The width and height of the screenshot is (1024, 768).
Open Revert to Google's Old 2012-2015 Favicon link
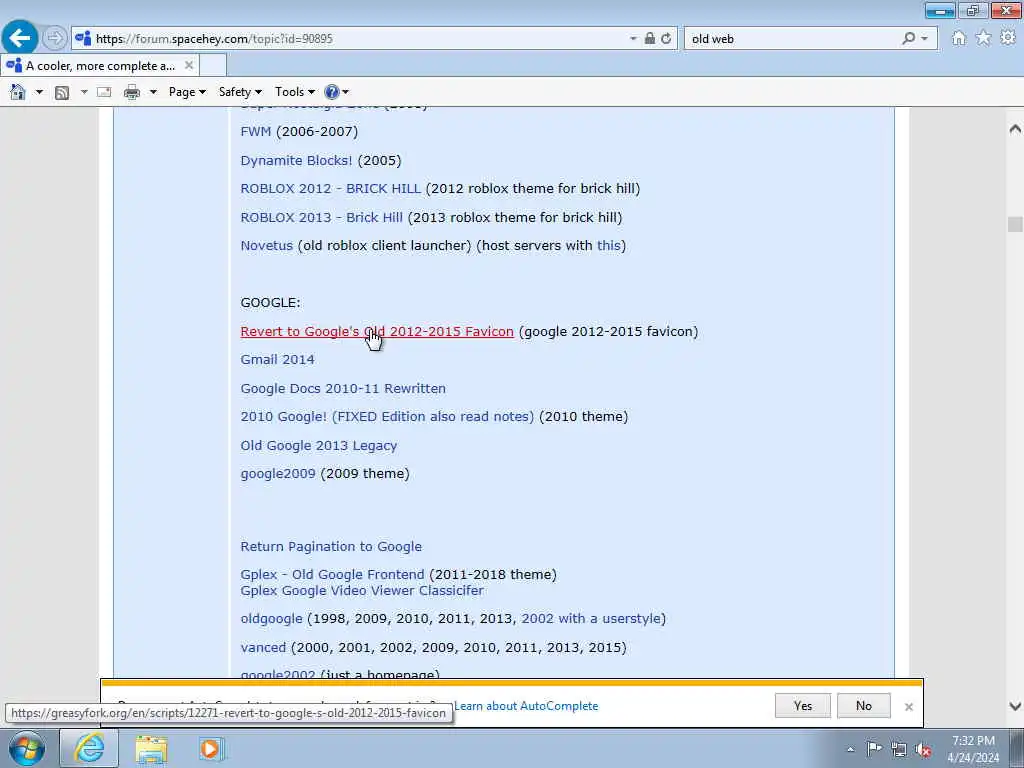click(x=377, y=331)
